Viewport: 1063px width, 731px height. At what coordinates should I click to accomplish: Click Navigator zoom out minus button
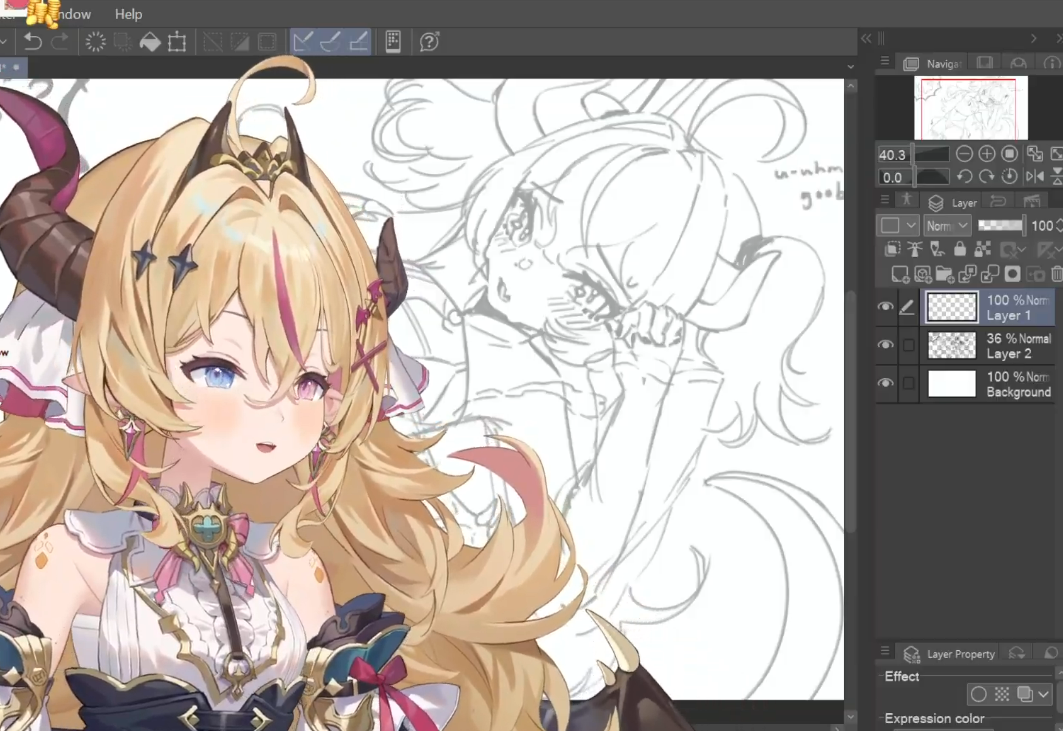coord(964,154)
